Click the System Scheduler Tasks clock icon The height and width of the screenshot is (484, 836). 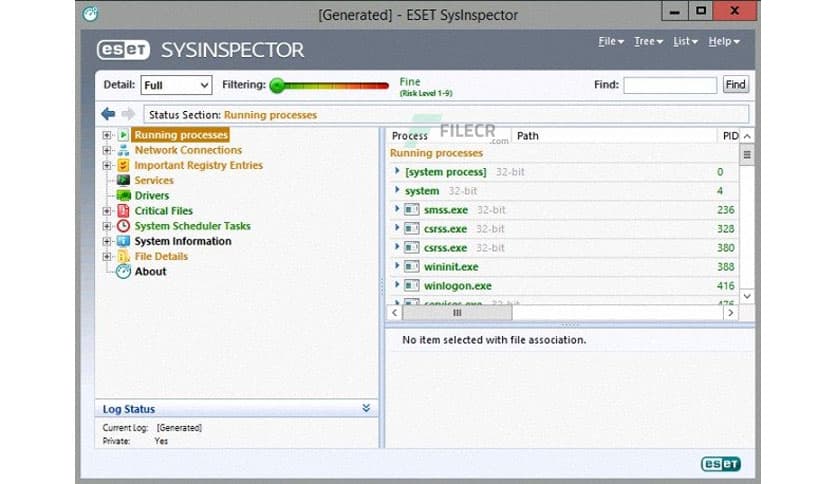coord(123,226)
